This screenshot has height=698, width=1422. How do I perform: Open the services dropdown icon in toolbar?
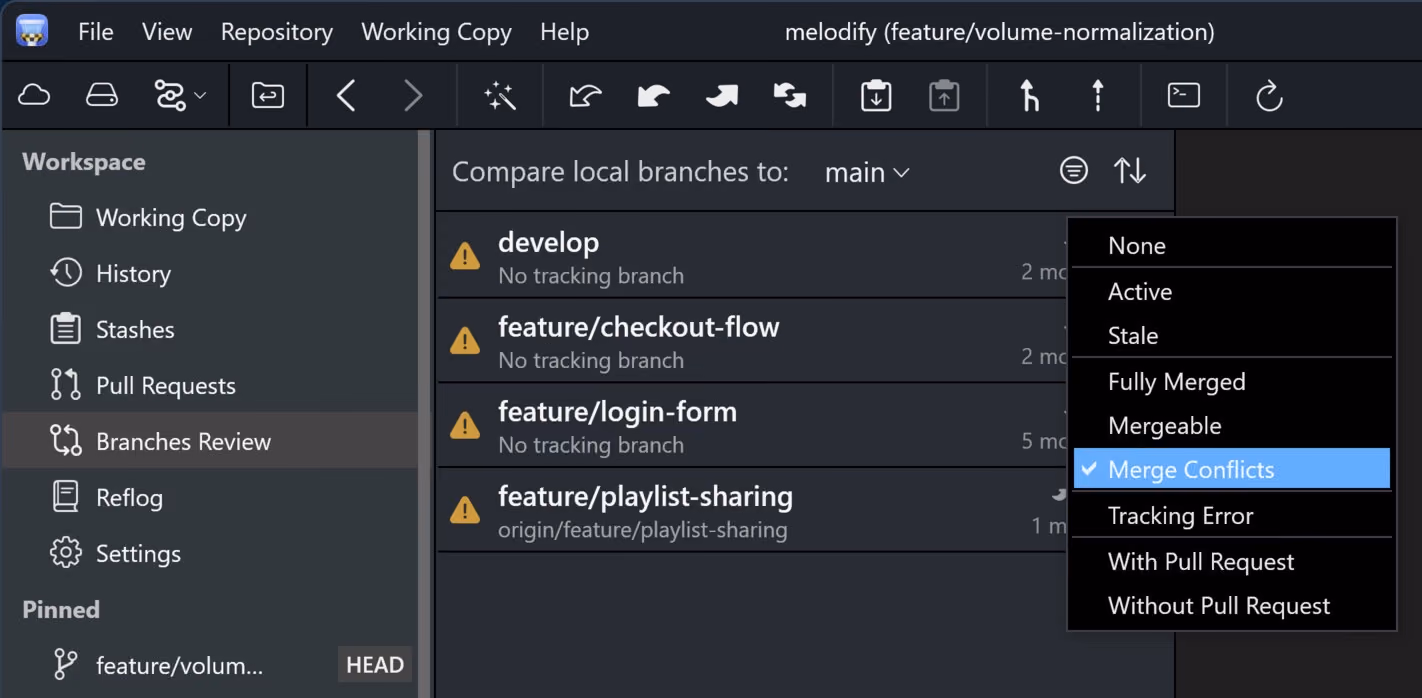coord(179,96)
